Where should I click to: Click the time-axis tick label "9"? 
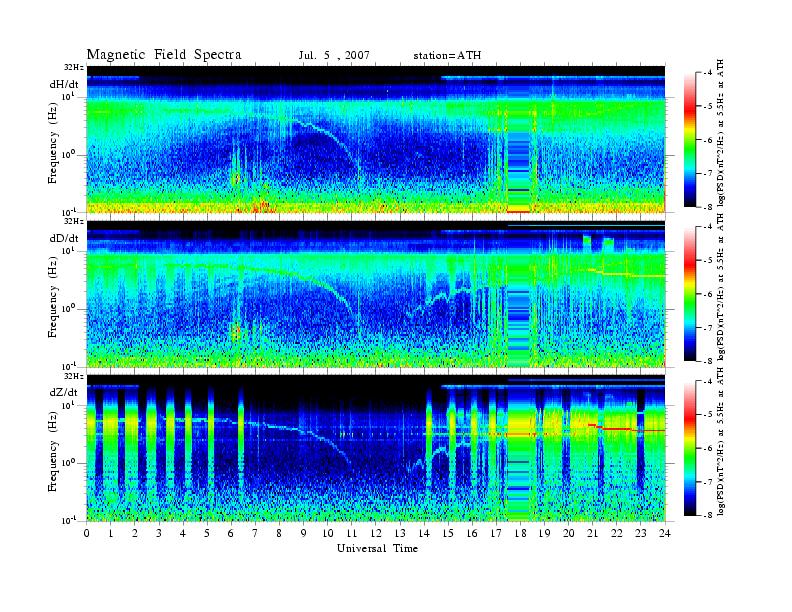click(304, 533)
